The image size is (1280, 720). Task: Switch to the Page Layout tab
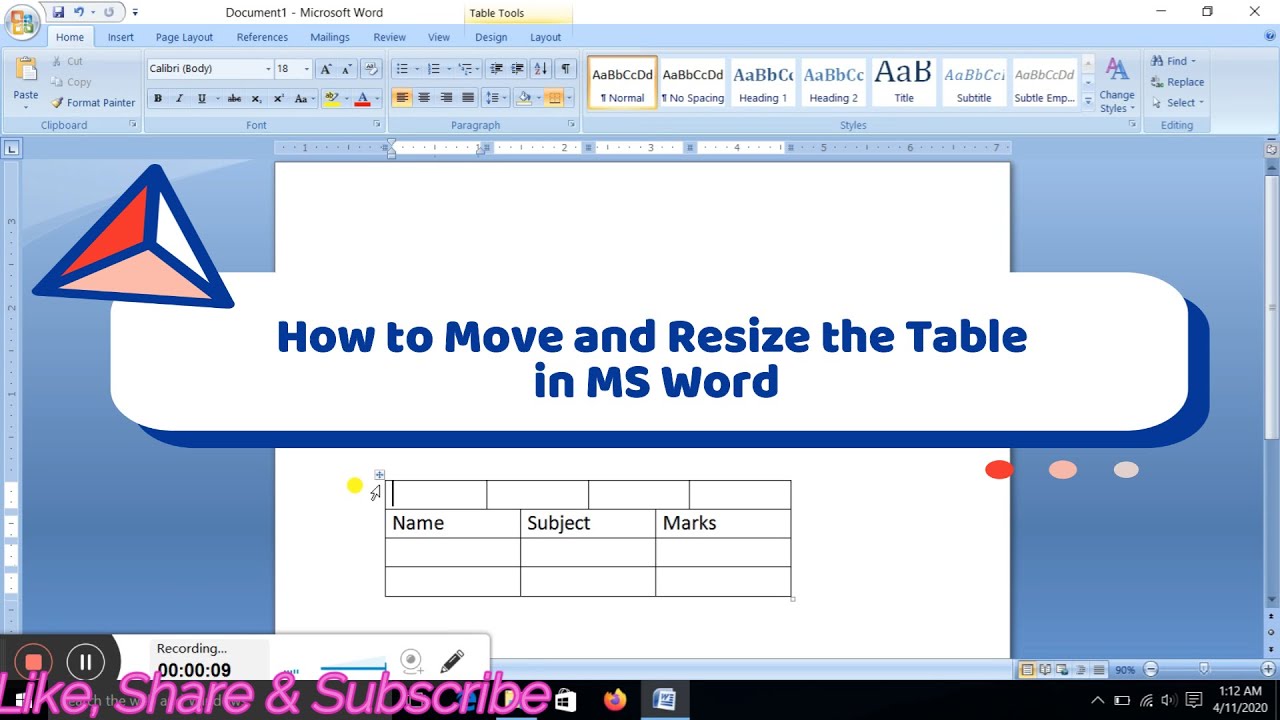click(x=184, y=37)
